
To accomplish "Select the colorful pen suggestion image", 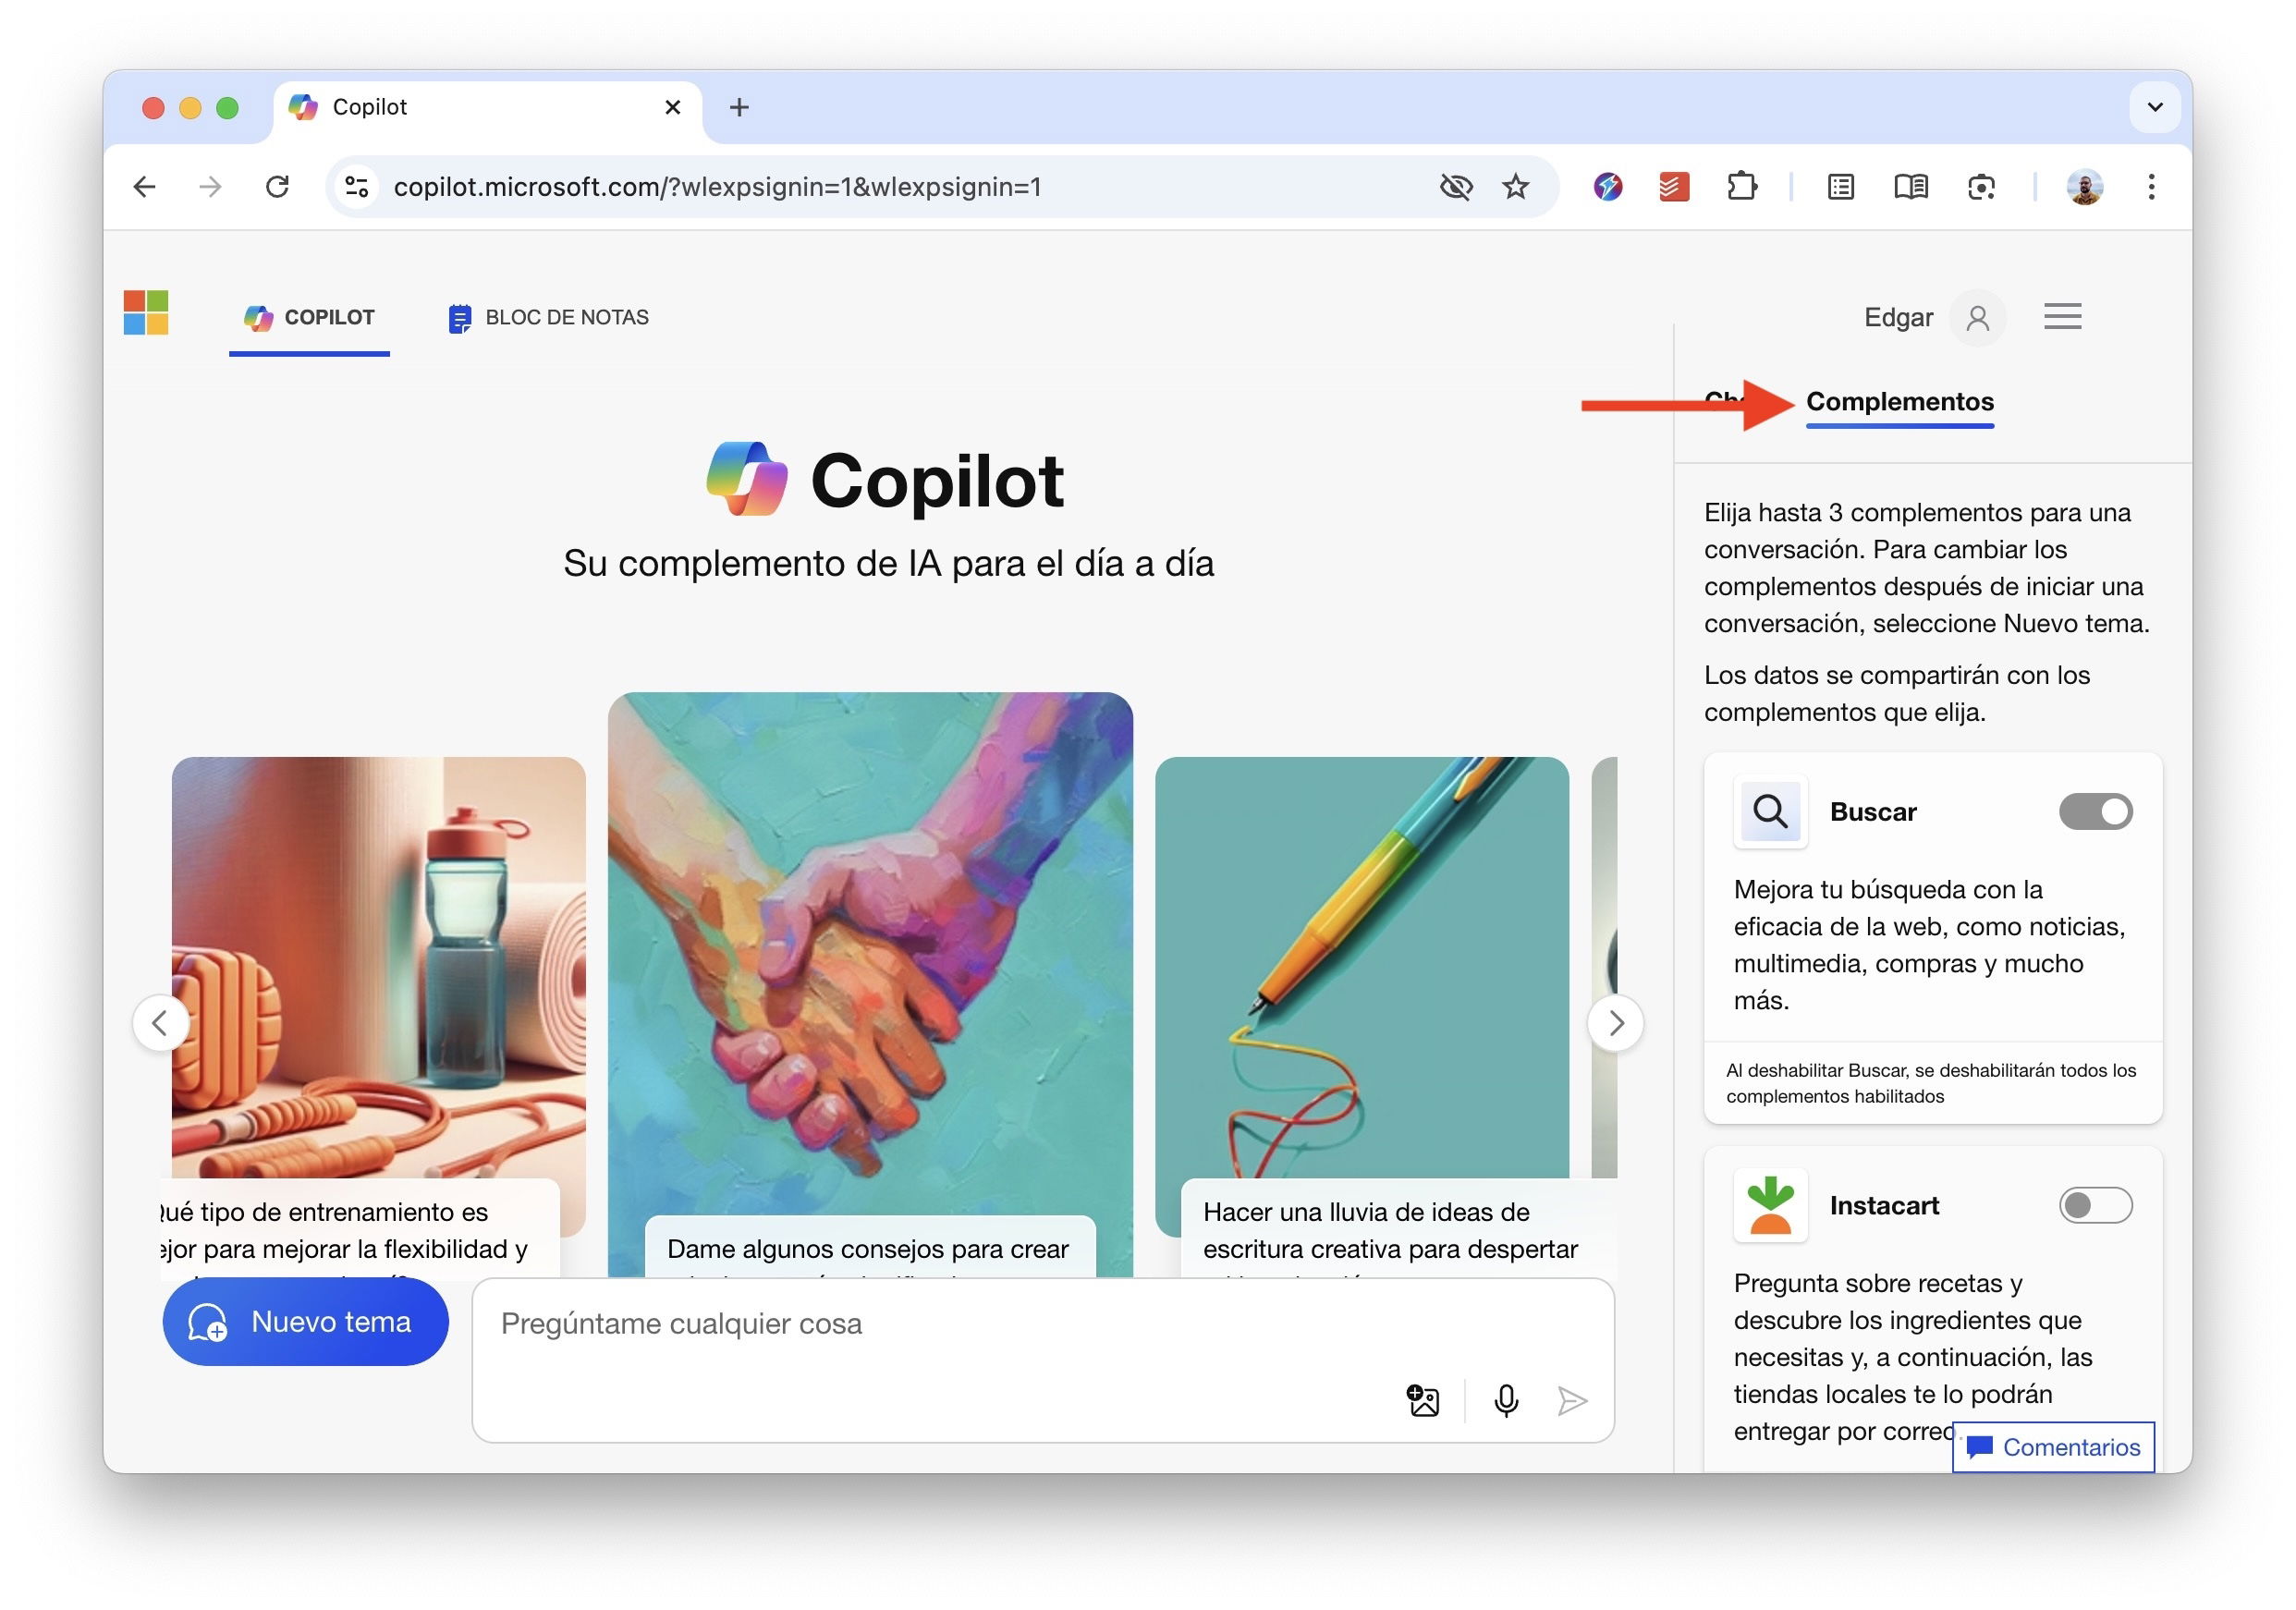I will 1361,966.
